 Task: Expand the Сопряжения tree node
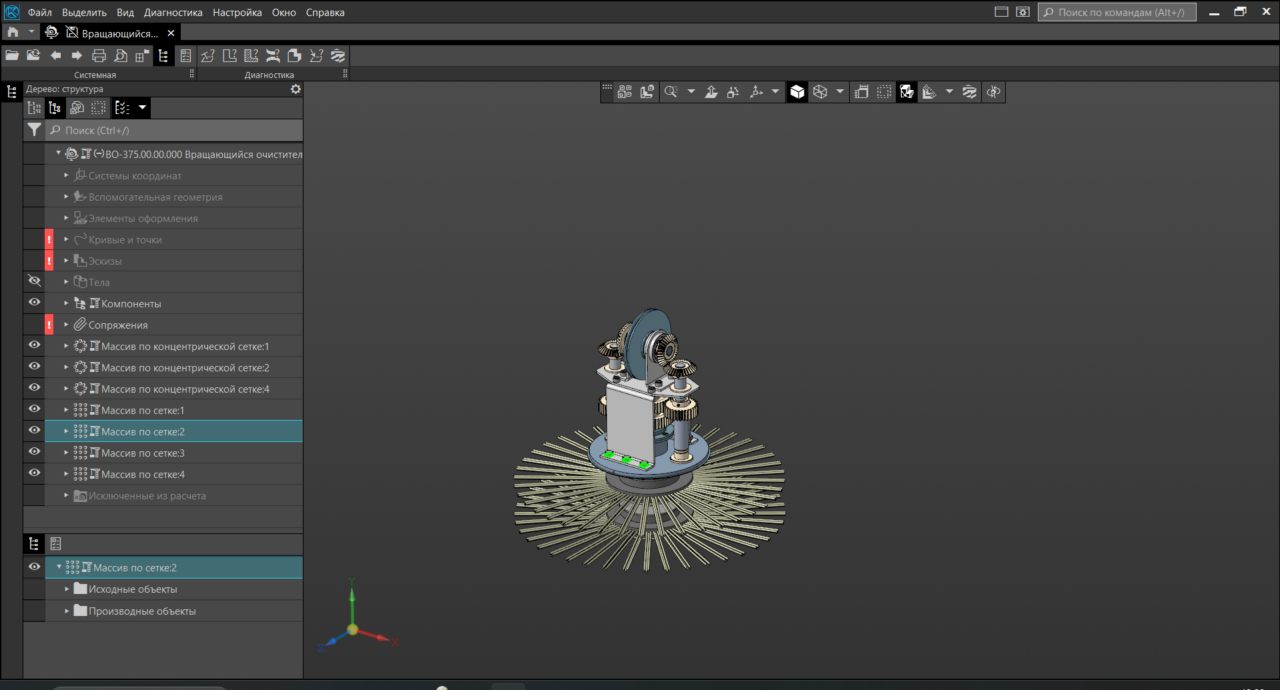(x=67, y=325)
